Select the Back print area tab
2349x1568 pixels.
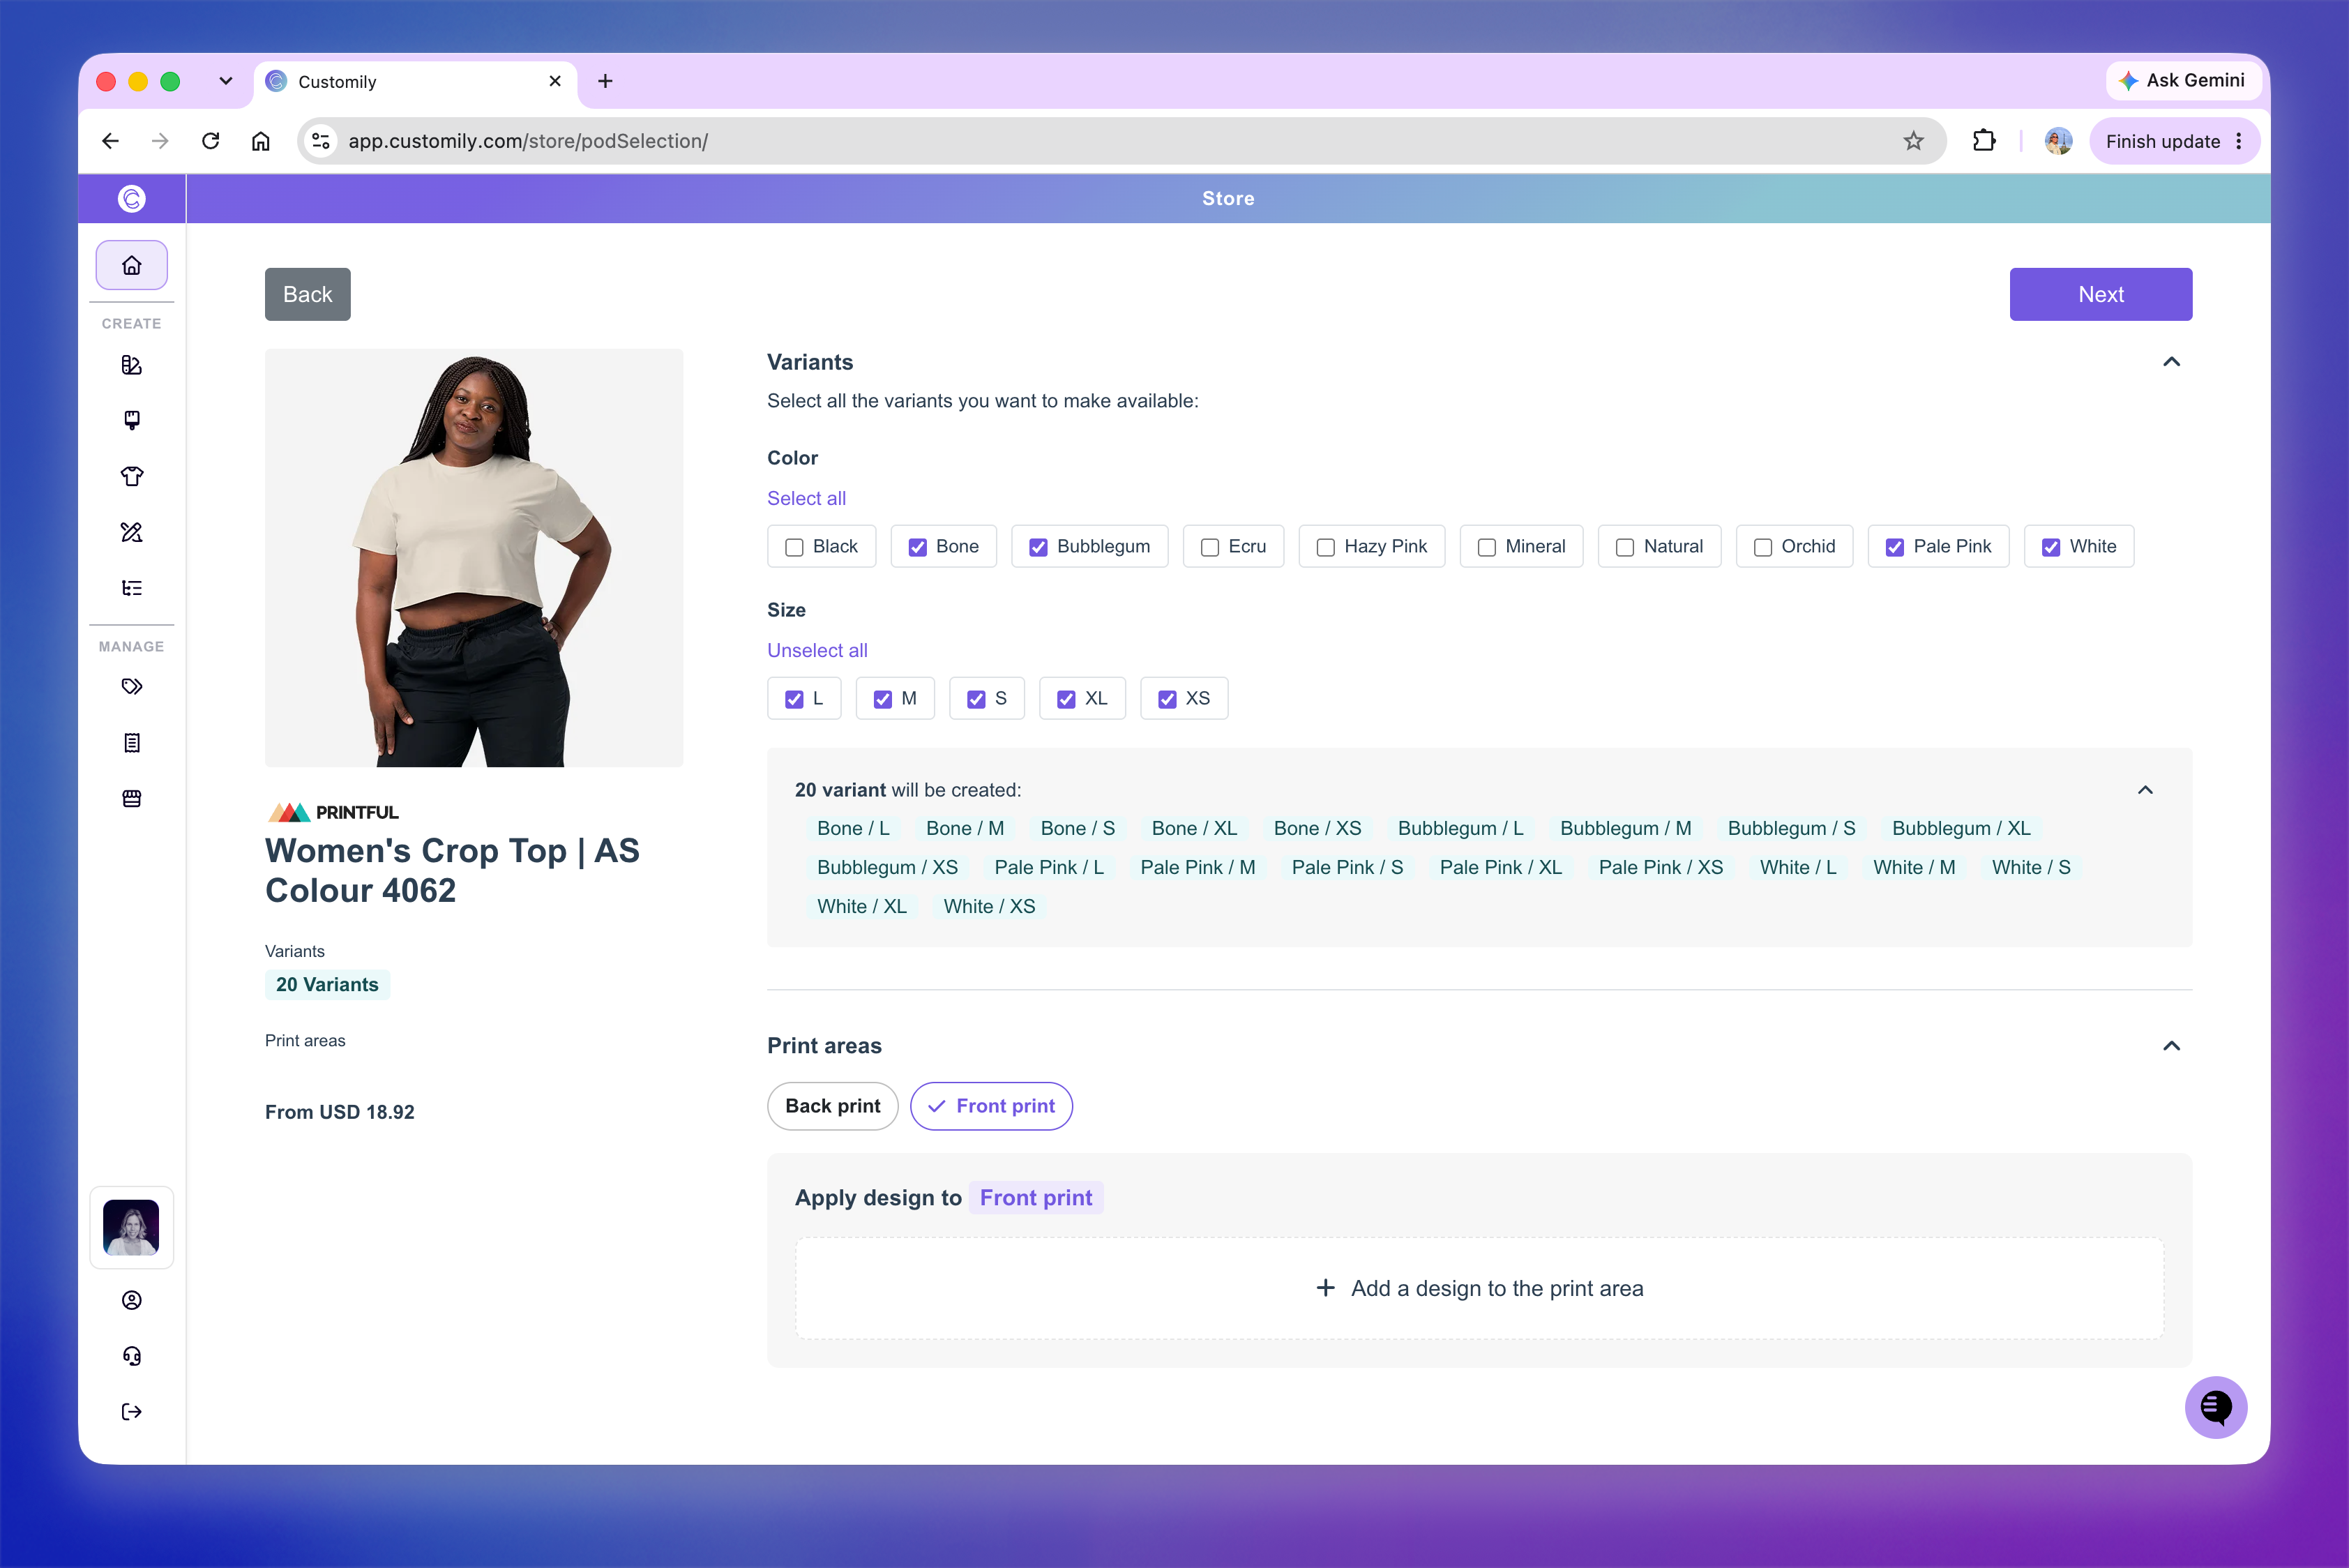click(832, 1106)
